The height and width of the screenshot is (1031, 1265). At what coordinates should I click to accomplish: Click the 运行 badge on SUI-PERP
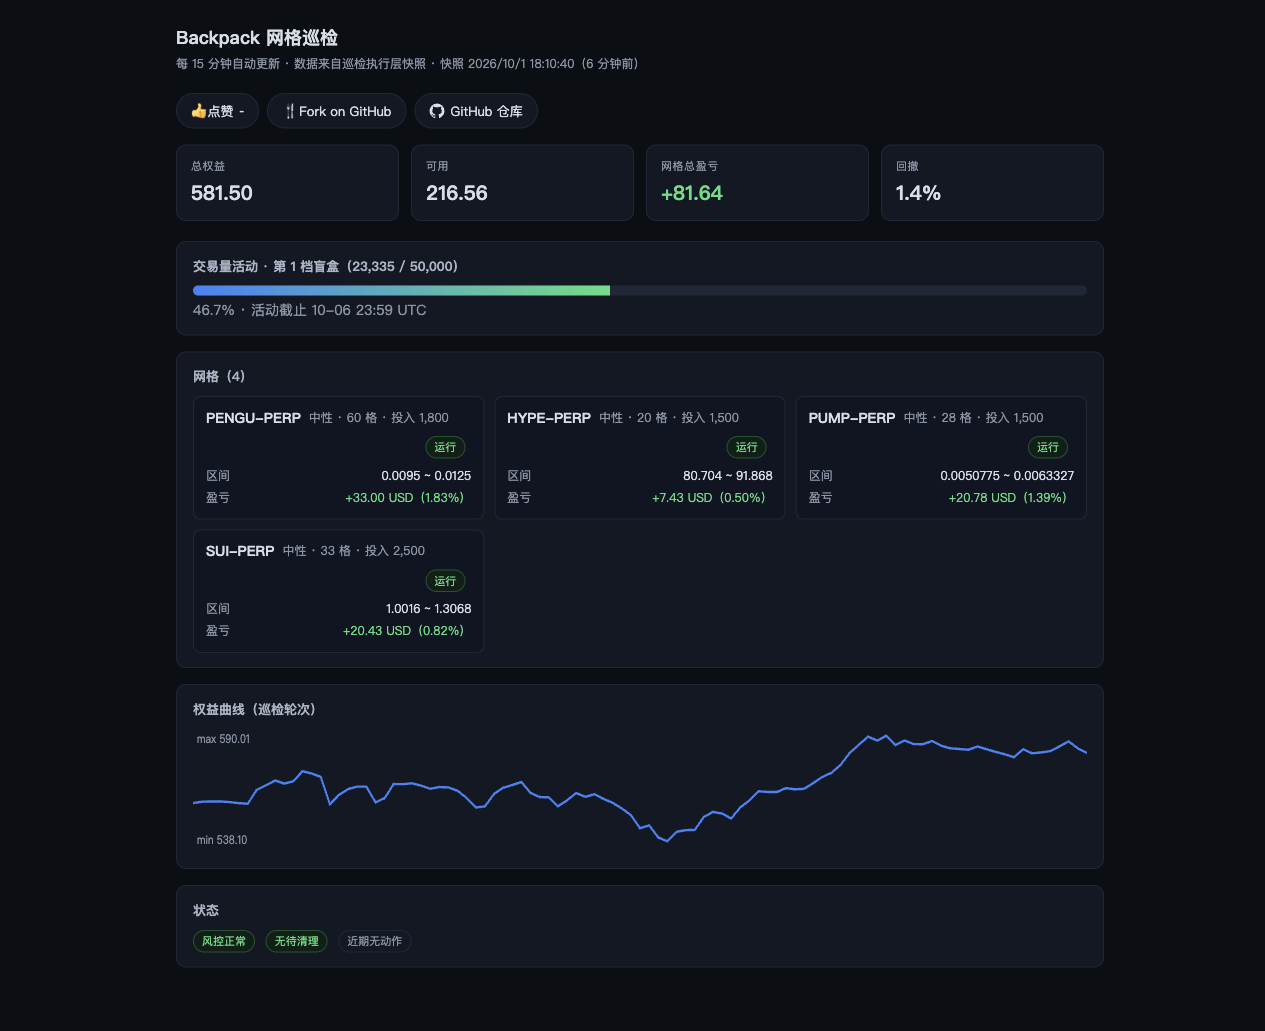[445, 580]
